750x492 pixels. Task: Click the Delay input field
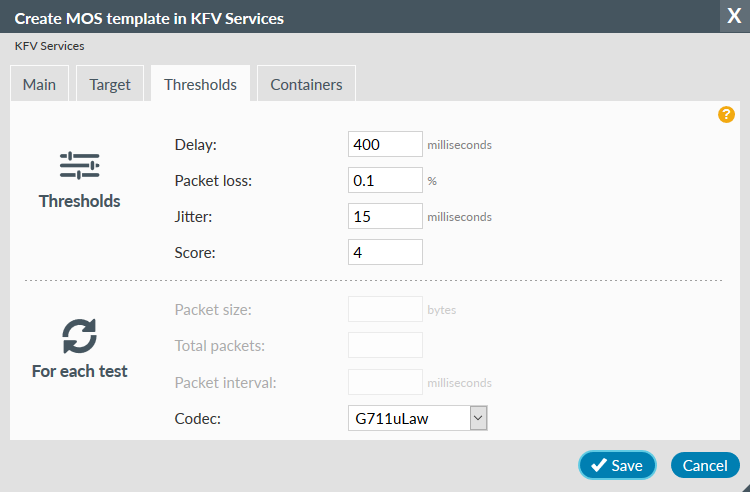tap(385, 145)
